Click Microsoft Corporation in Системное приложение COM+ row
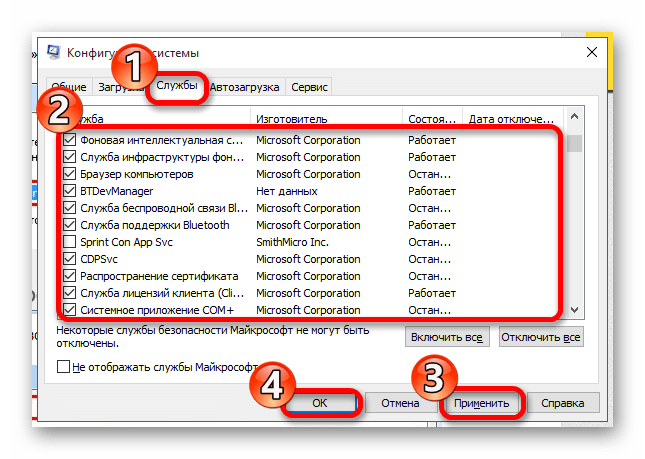645x459 pixels. (x=308, y=310)
